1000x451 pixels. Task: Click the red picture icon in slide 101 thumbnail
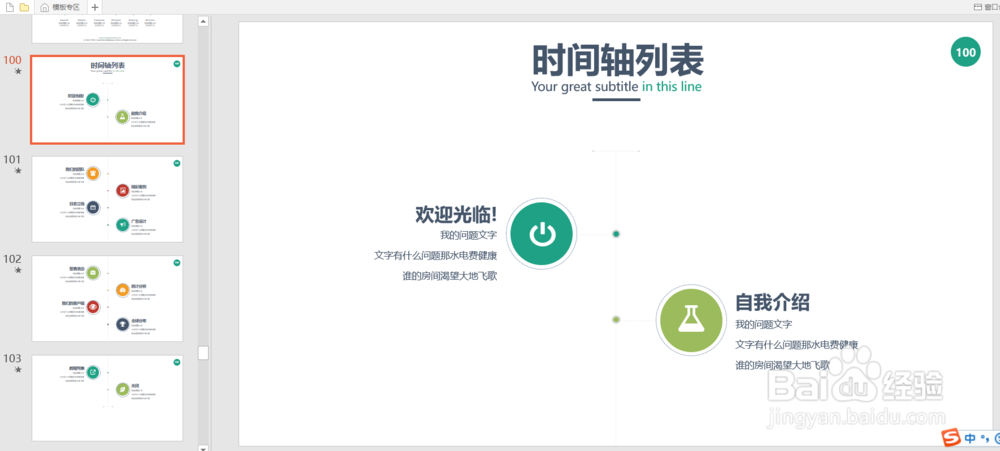coord(122,189)
